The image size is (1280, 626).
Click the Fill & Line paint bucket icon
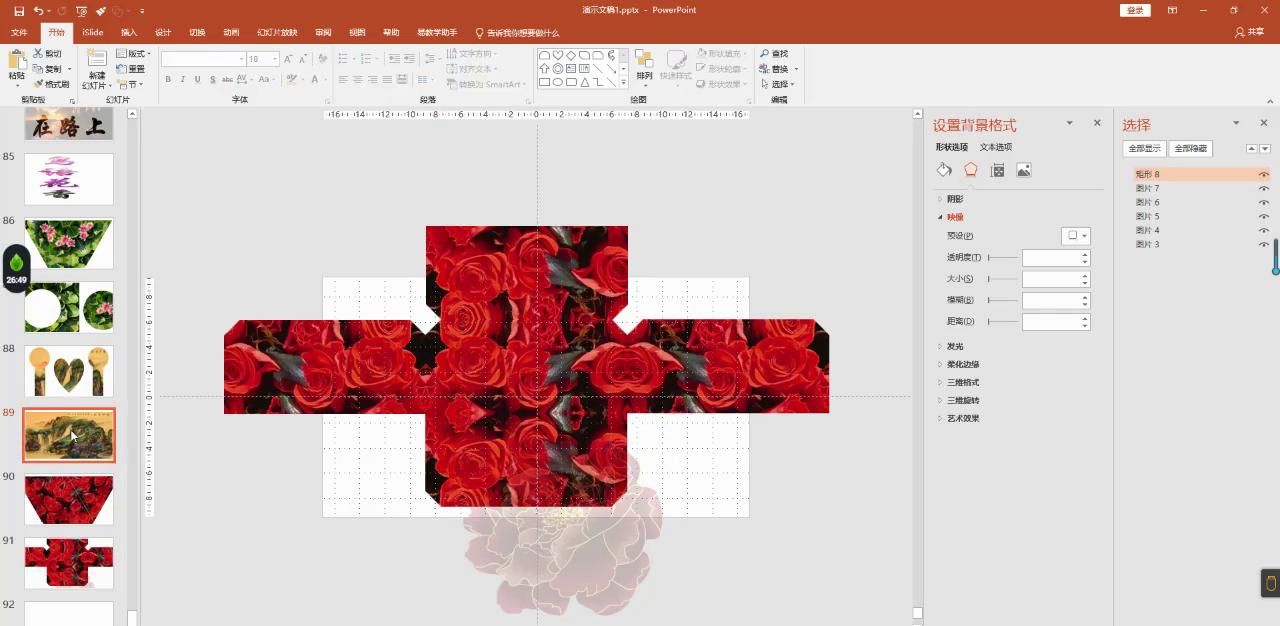[x=944, y=170]
